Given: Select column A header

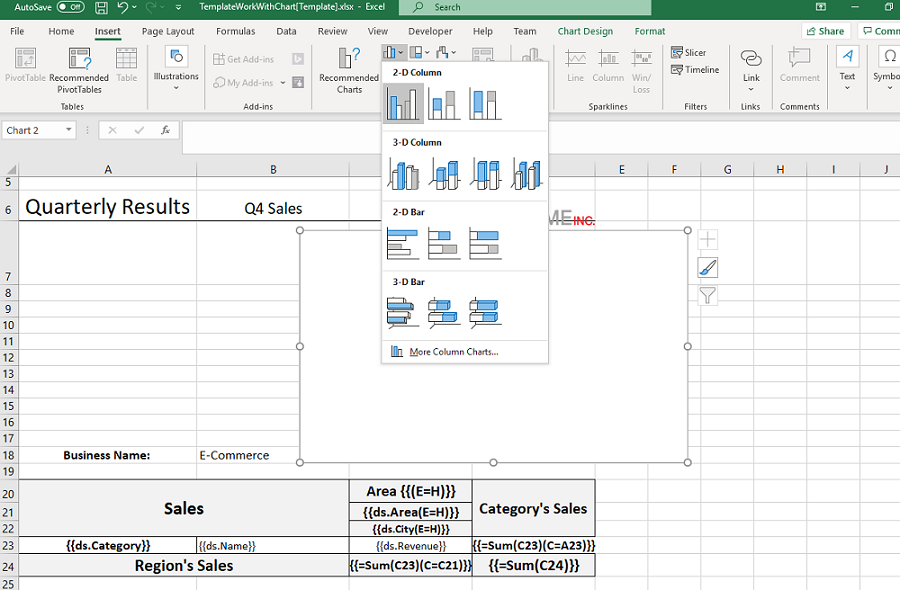Looking at the screenshot, I should coord(108,169).
